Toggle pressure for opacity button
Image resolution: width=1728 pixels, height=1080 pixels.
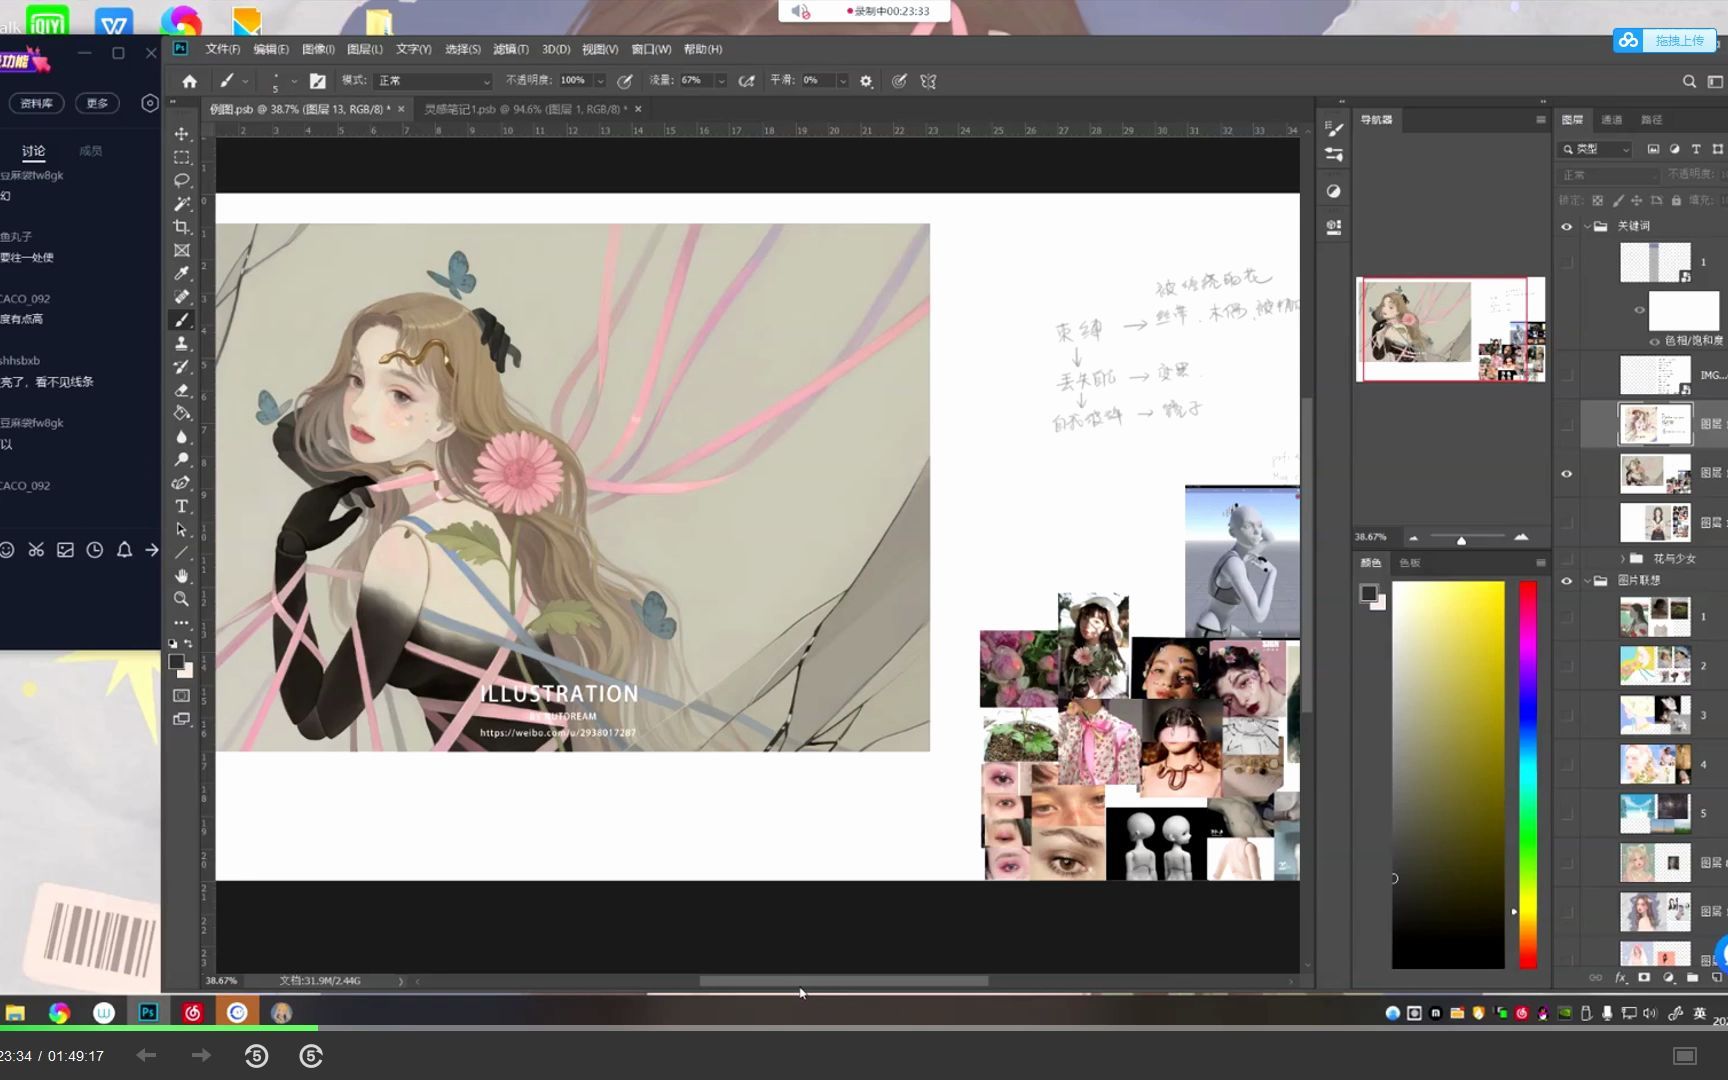pos(625,81)
